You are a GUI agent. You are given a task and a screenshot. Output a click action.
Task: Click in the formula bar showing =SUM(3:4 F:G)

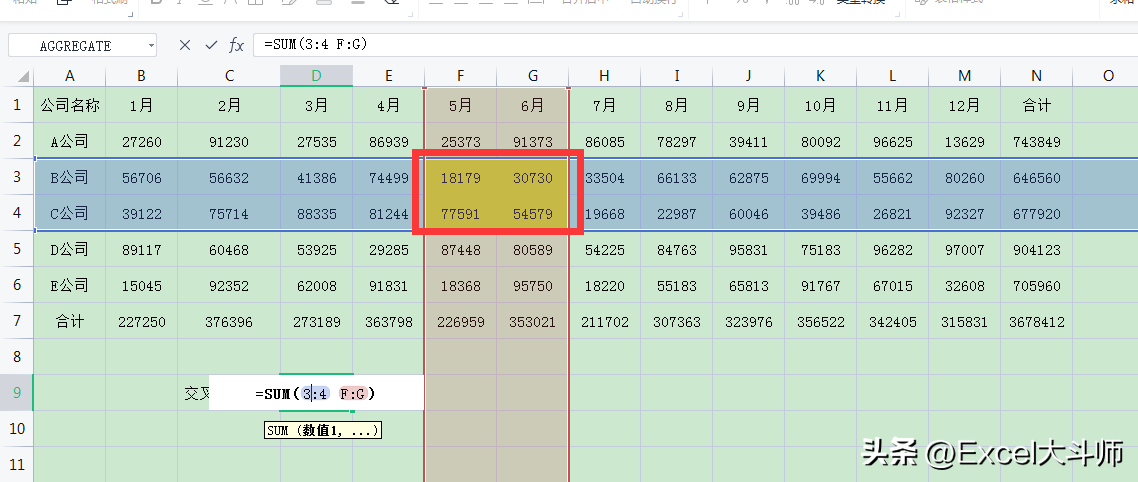(x=695, y=45)
